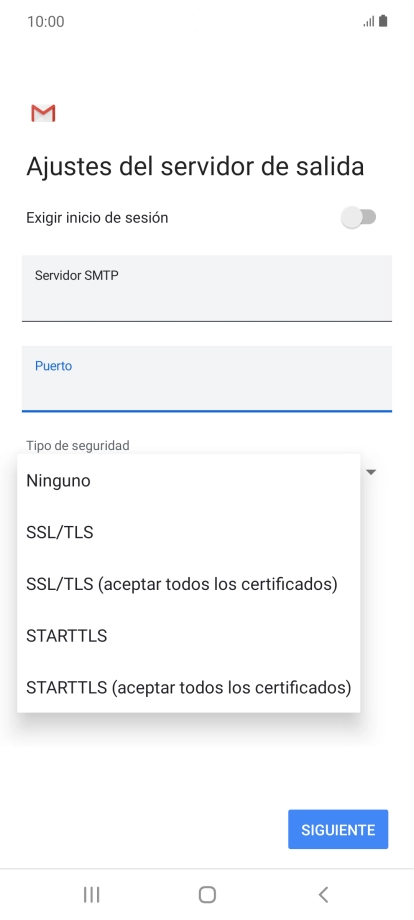
Task: Choose the SSL/TLS option
Action: coord(188,532)
